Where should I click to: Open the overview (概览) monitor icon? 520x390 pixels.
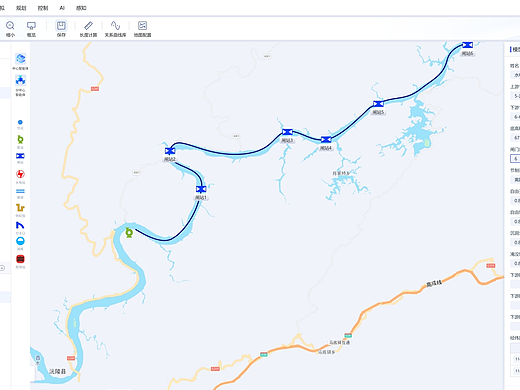[x=31, y=26]
